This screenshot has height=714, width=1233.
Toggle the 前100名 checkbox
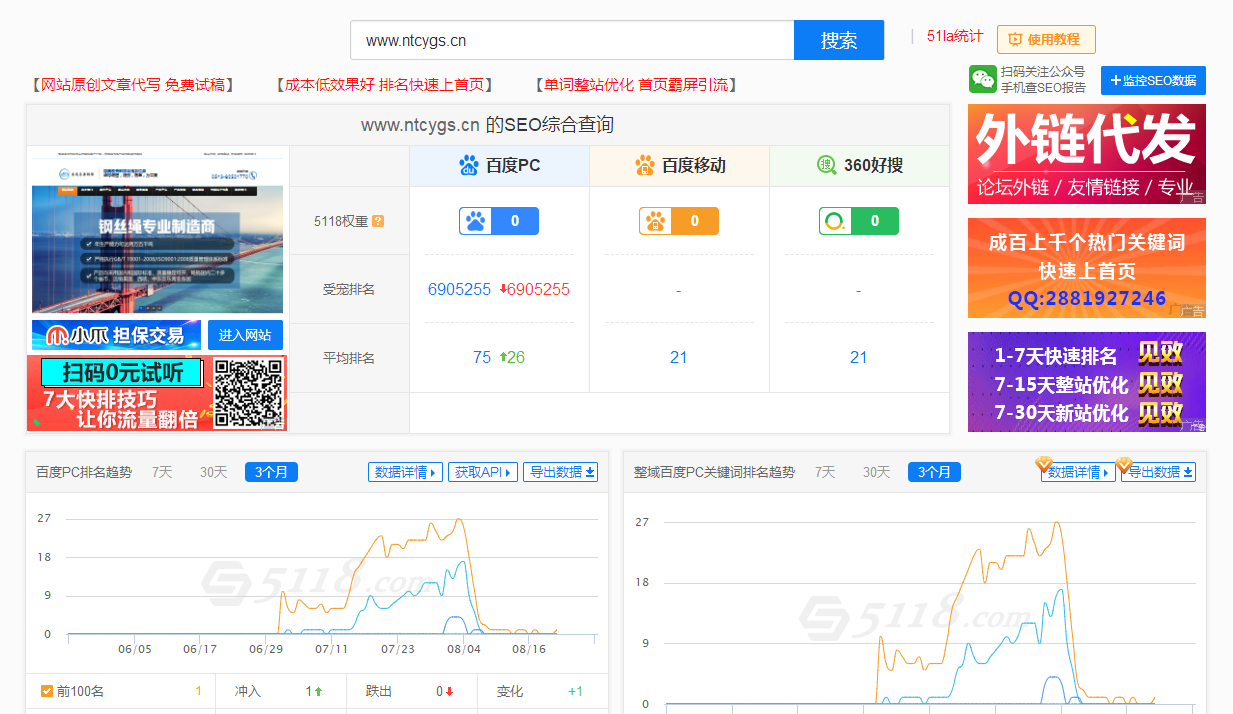pyautogui.click(x=47, y=691)
